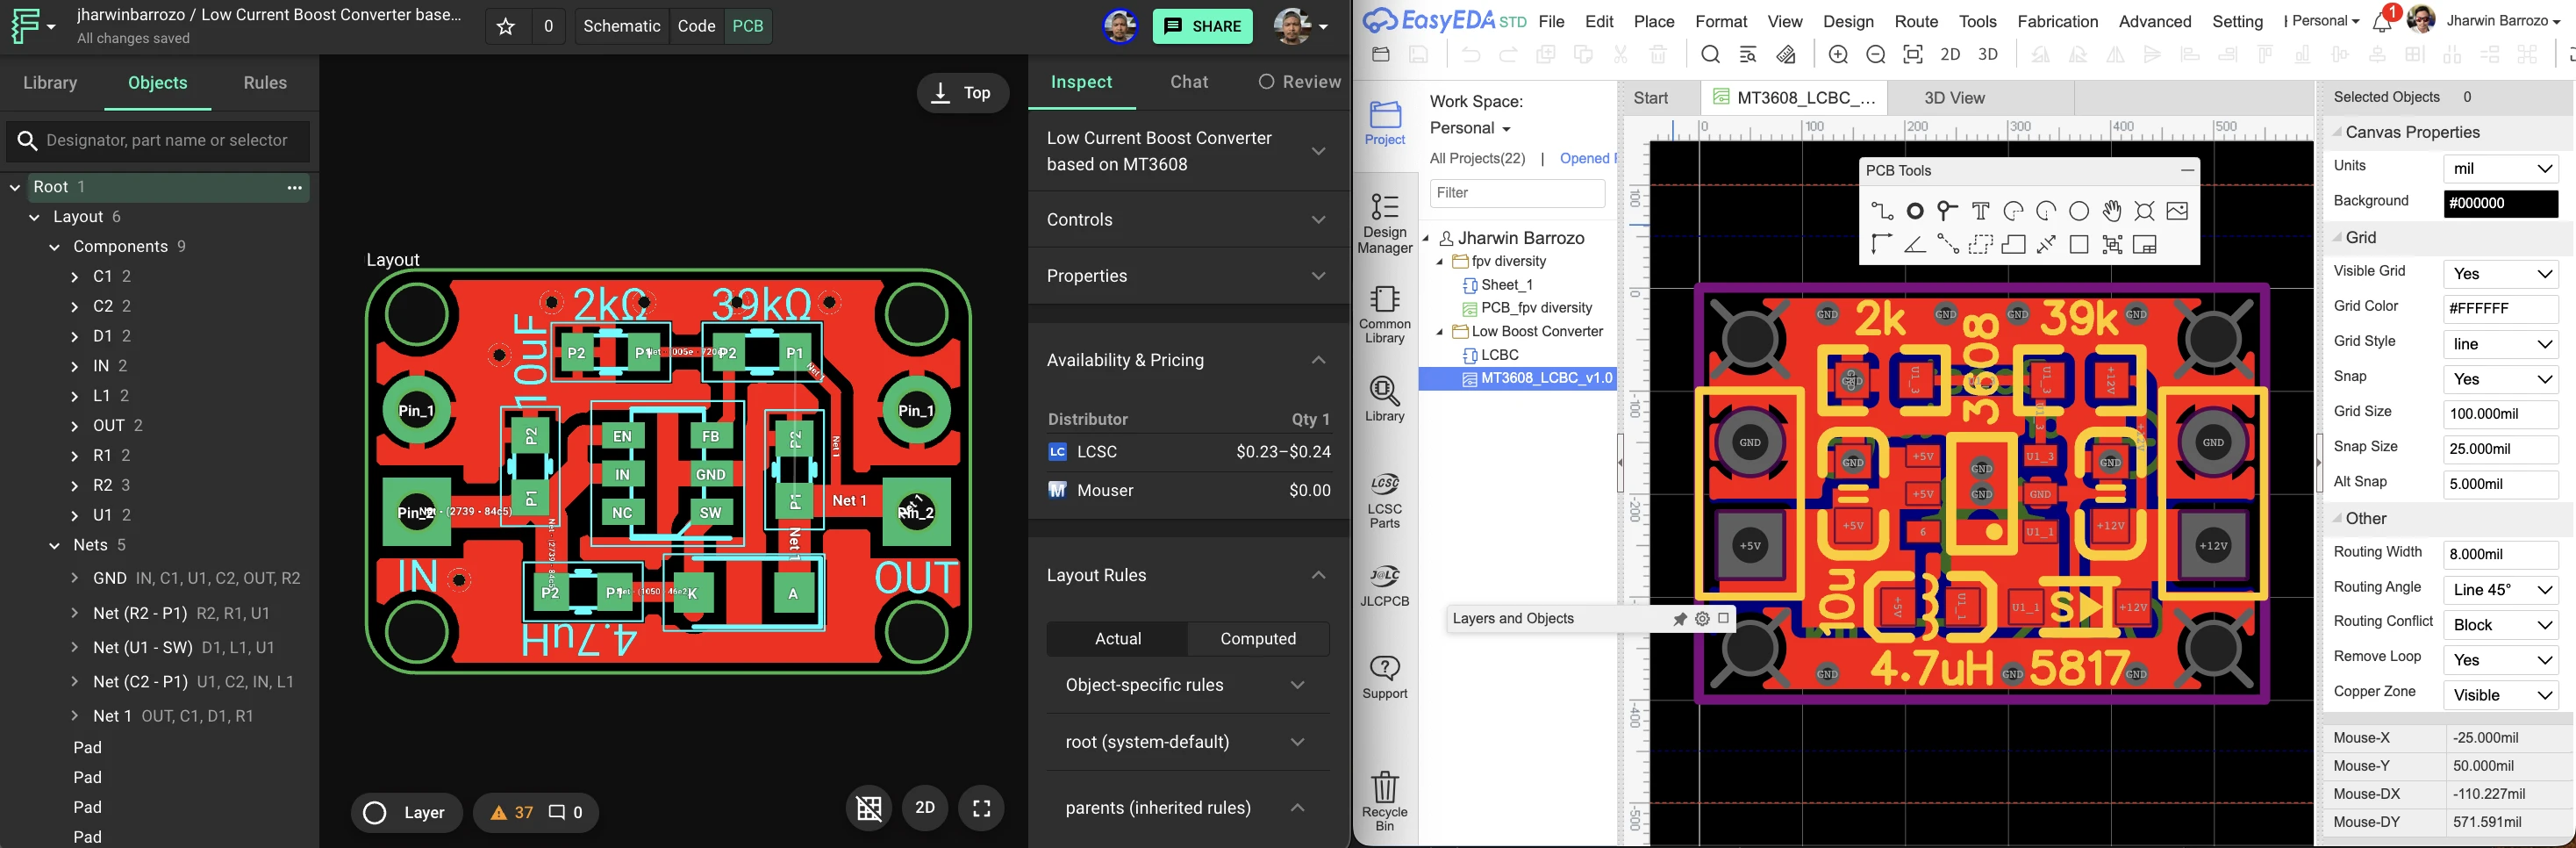Change Remove Loop setting to No
Viewport: 2576px width, 848px height.
click(2500, 660)
